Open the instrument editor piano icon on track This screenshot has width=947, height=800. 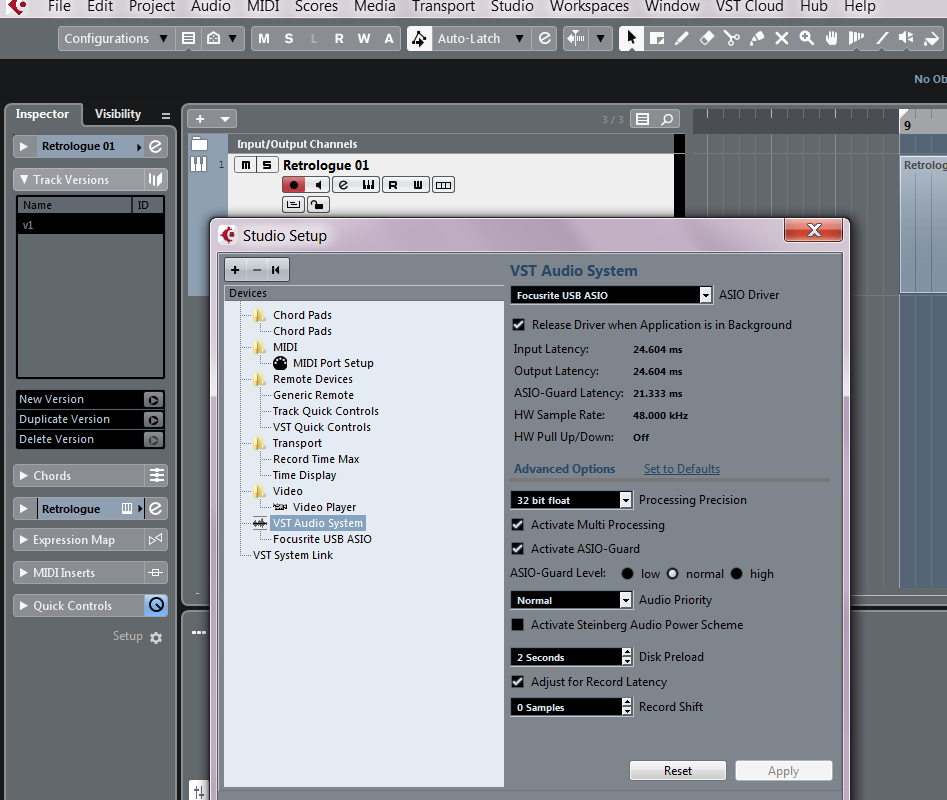pyautogui.click(x=368, y=185)
